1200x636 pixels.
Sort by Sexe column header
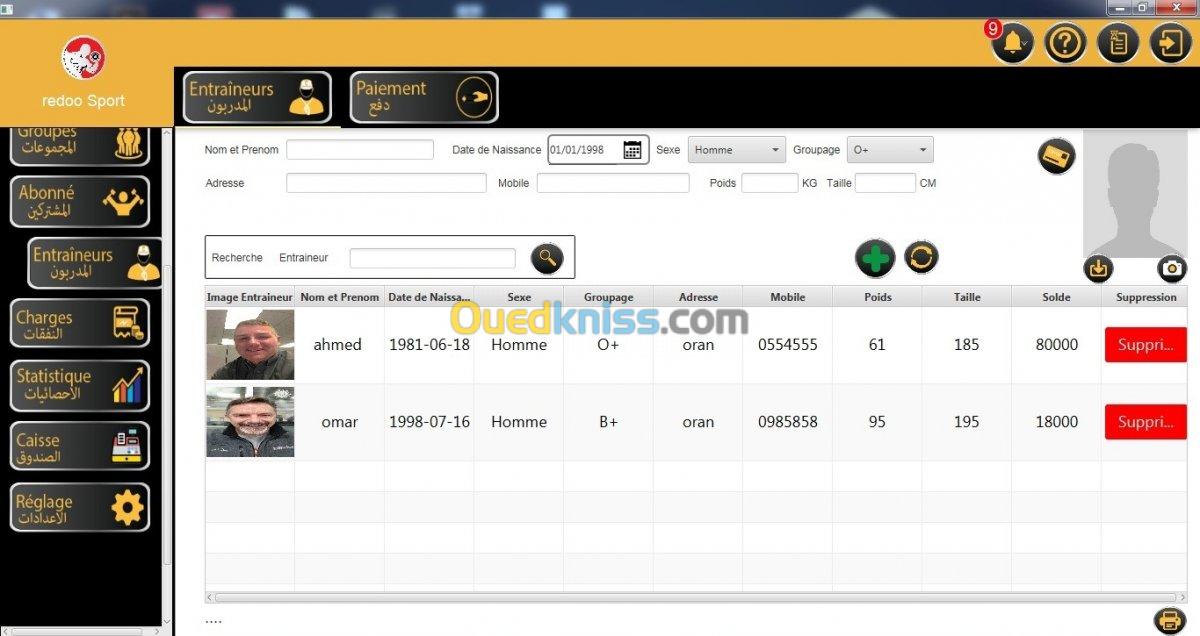pos(519,297)
